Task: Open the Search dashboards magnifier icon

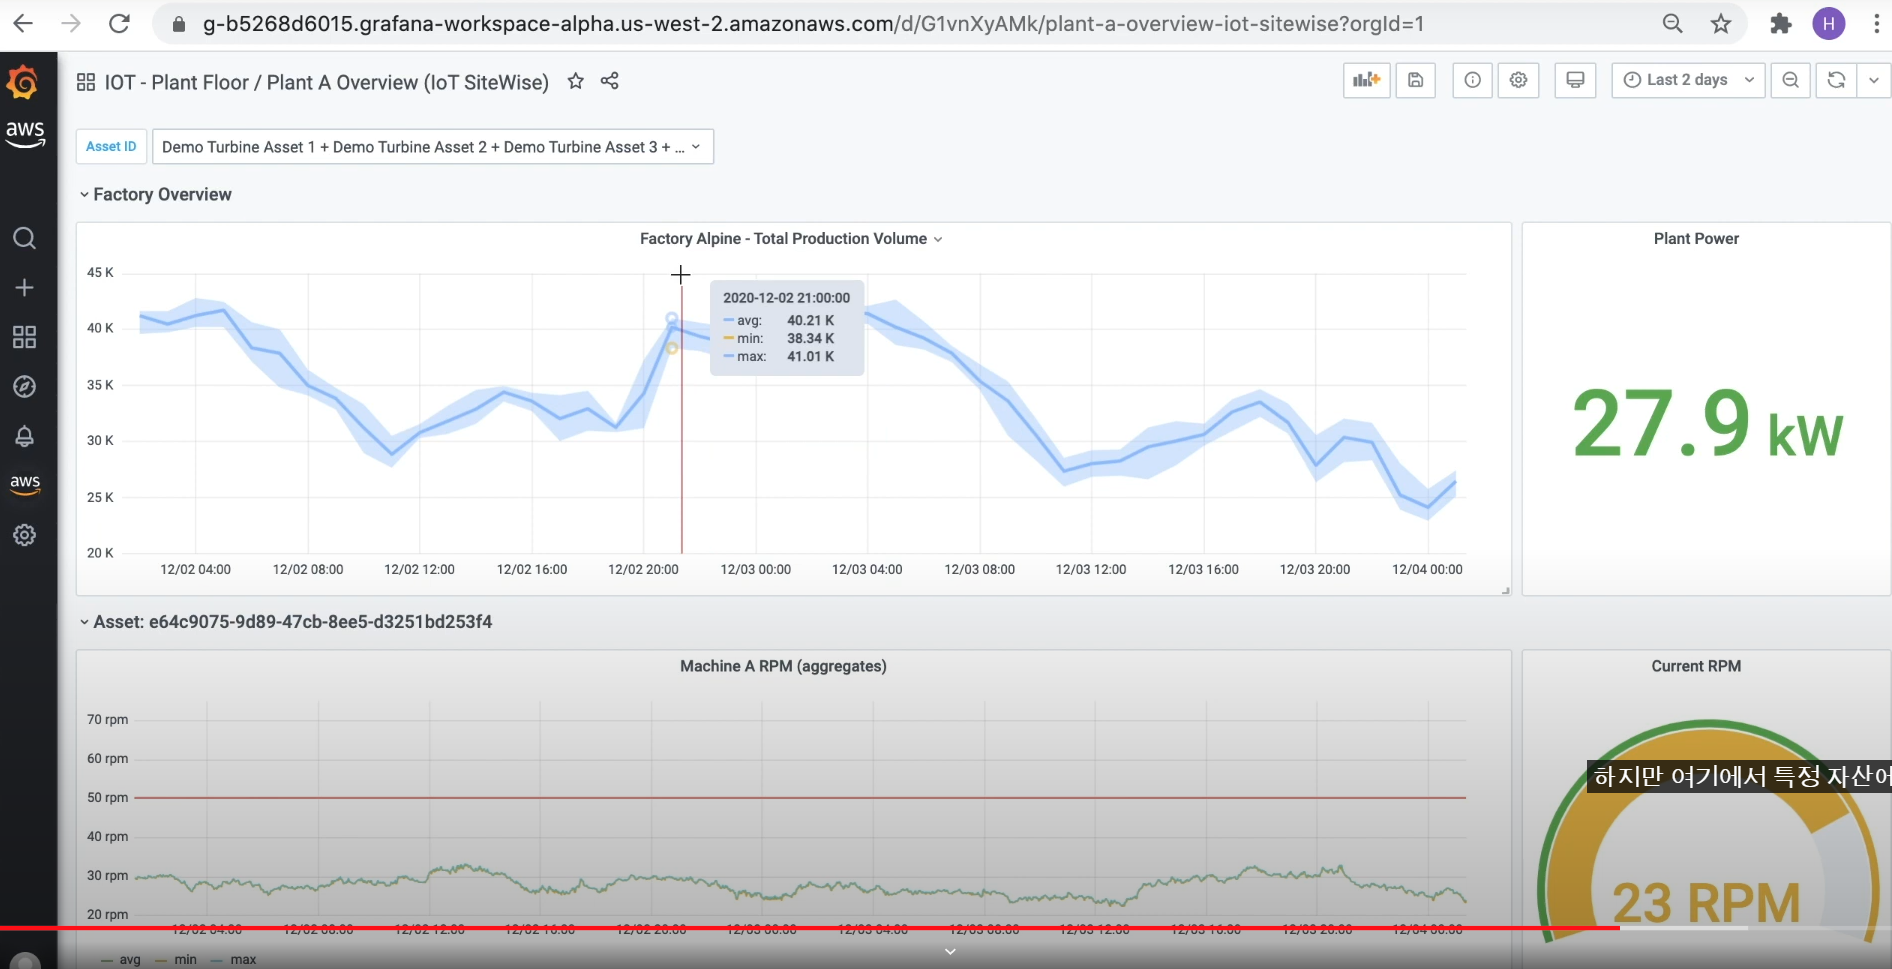Action: (25, 238)
